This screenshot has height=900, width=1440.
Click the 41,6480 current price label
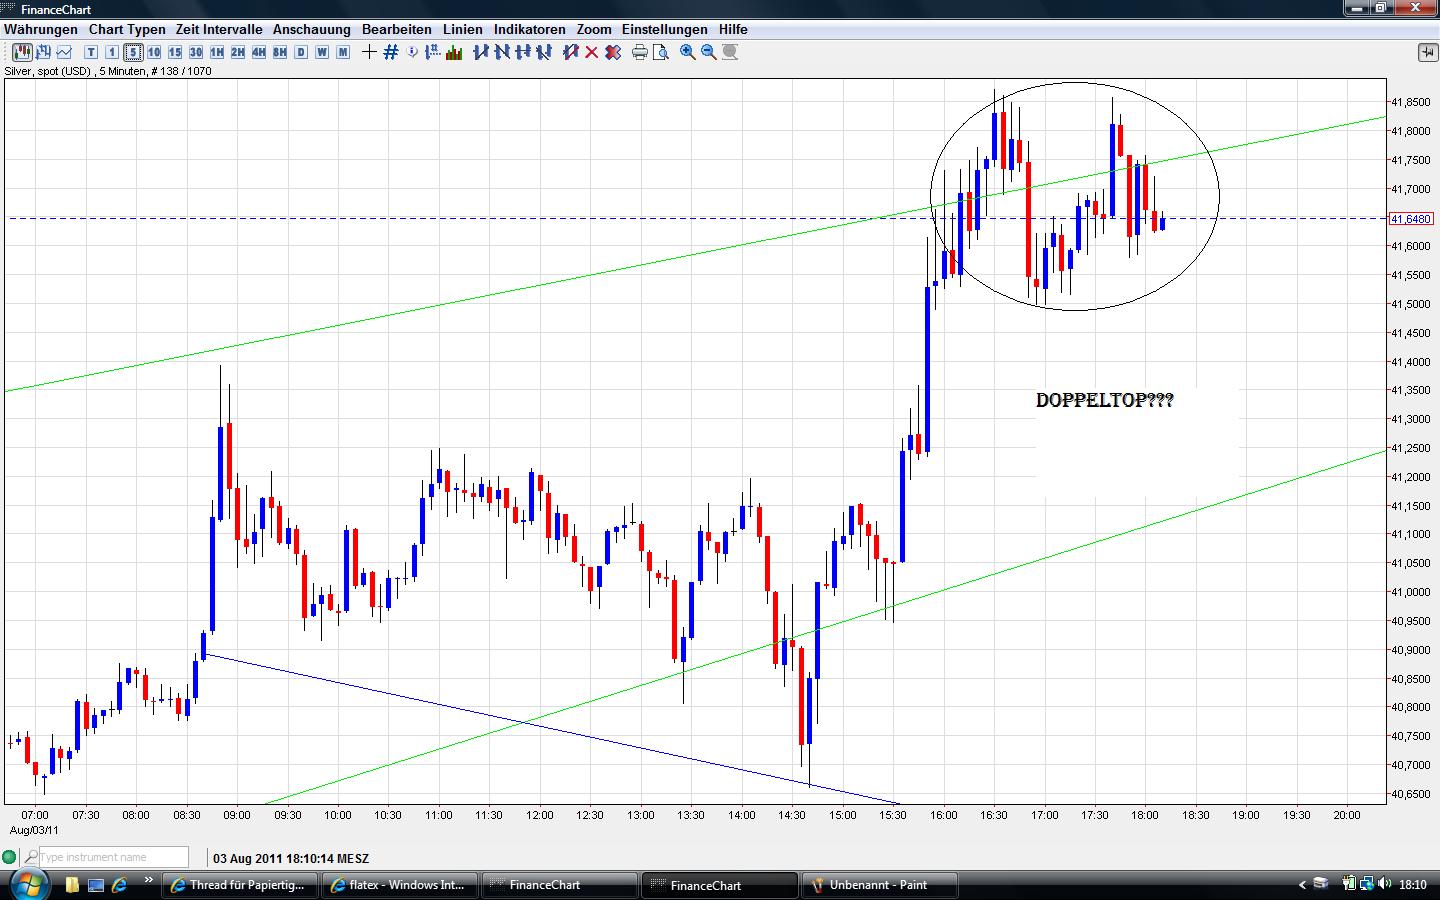(x=1411, y=219)
